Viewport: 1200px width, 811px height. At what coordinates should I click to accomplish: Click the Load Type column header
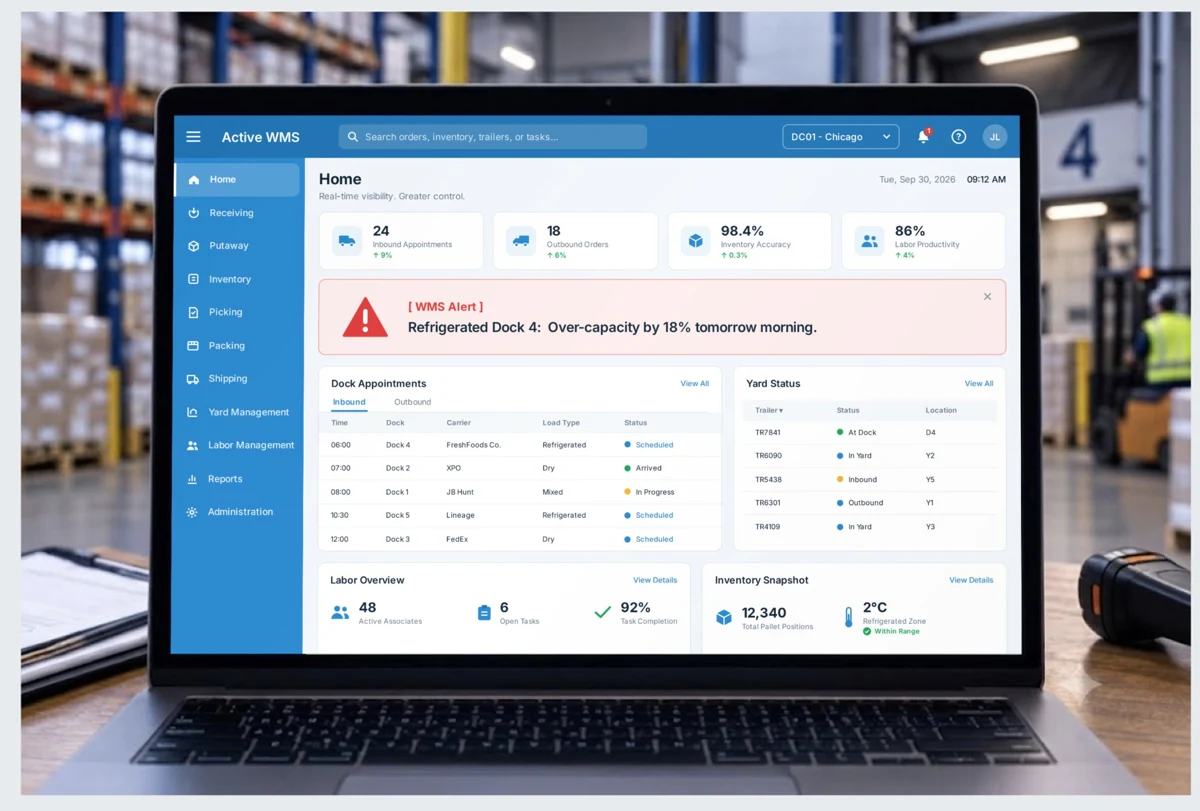click(x=561, y=423)
